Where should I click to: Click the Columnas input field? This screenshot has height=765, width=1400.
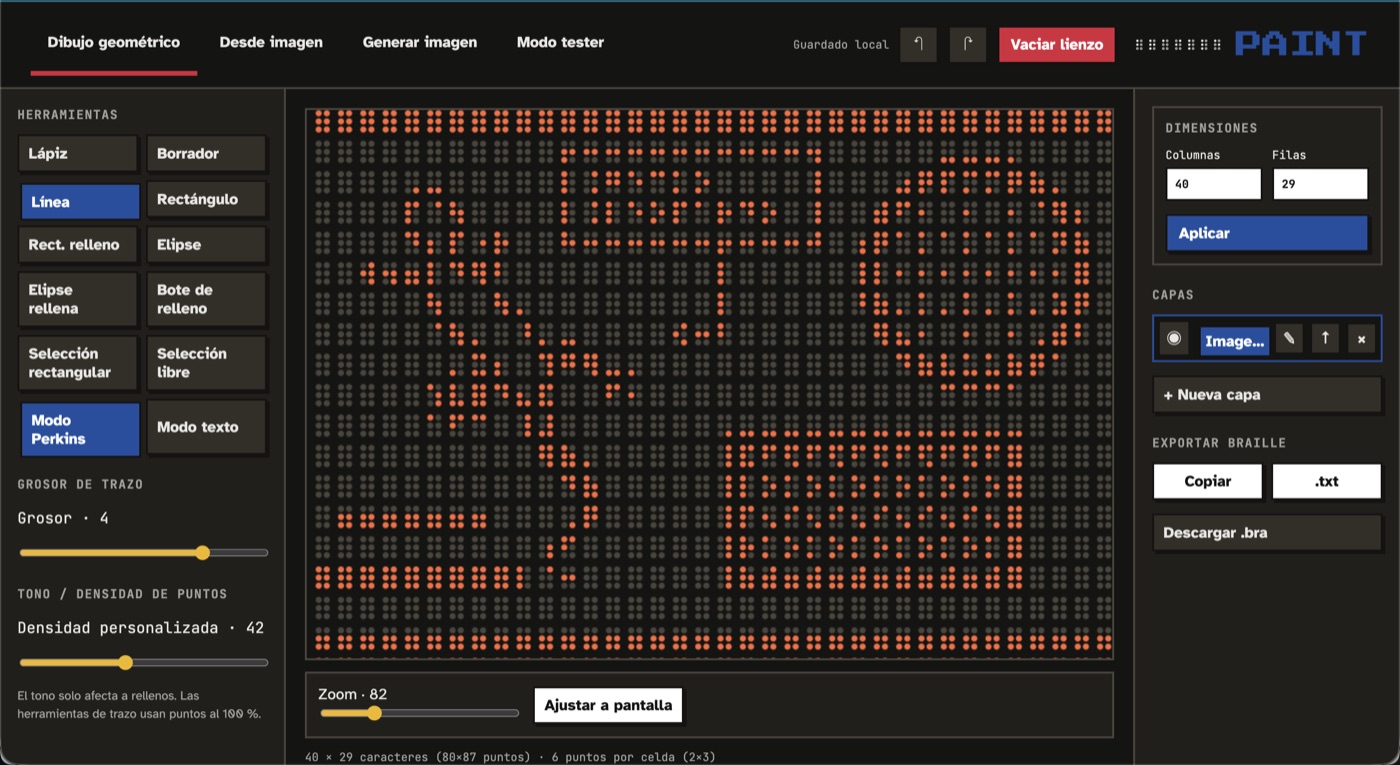pyautogui.click(x=1214, y=184)
